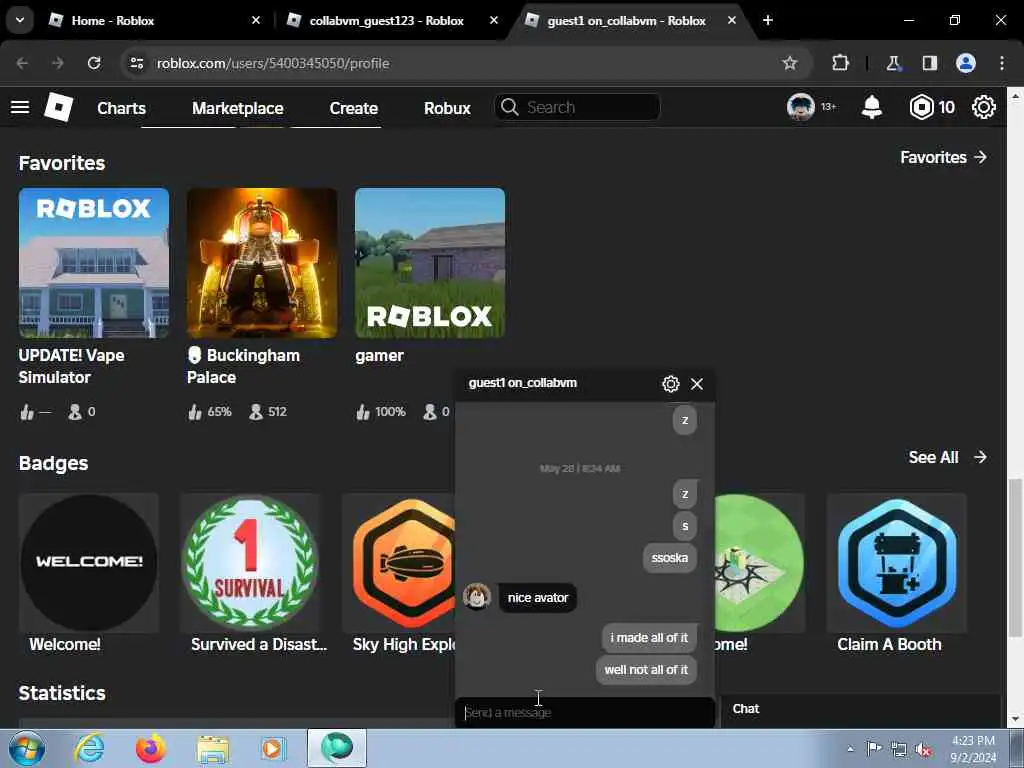Click the 'i made all of it' message

649,638
